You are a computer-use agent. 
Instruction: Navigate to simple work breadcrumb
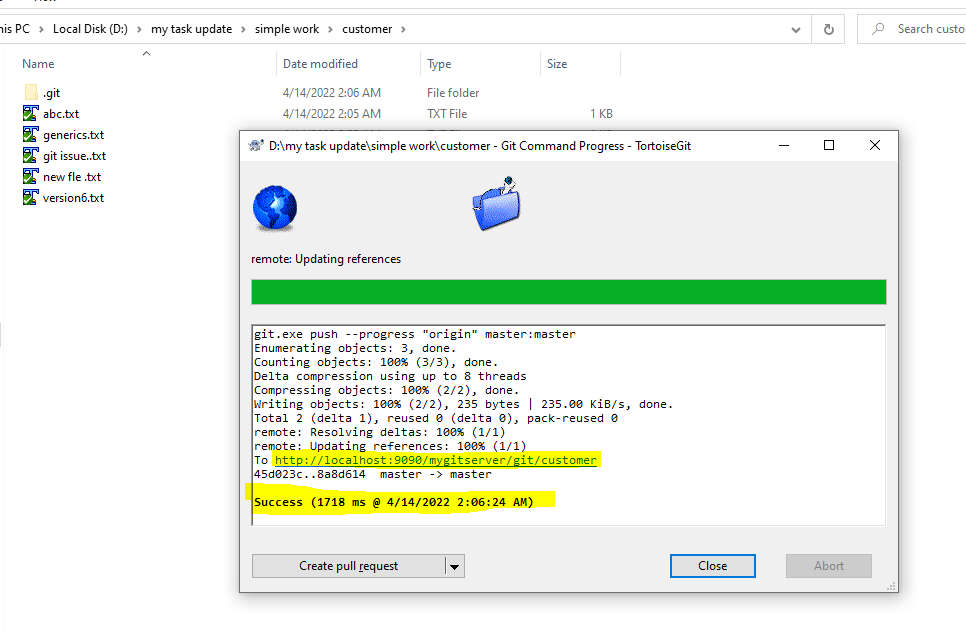click(x=287, y=29)
